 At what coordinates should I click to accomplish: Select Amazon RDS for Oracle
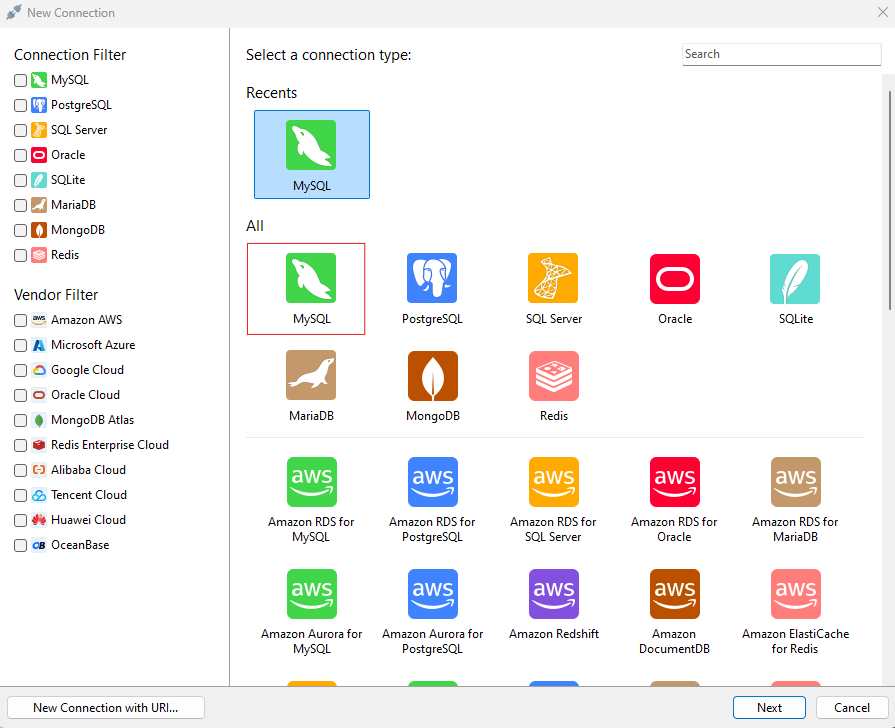point(674,500)
